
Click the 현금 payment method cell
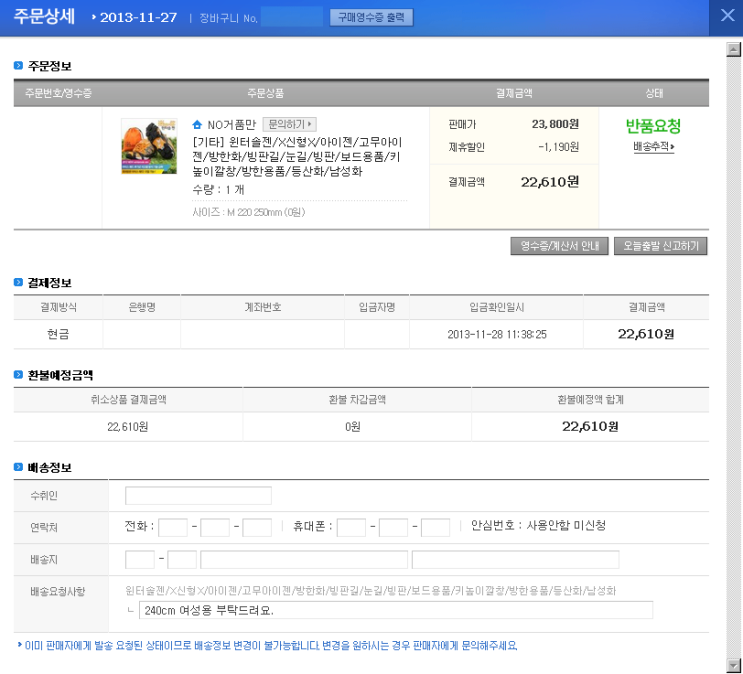pyautogui.click(x=58, y=334)
